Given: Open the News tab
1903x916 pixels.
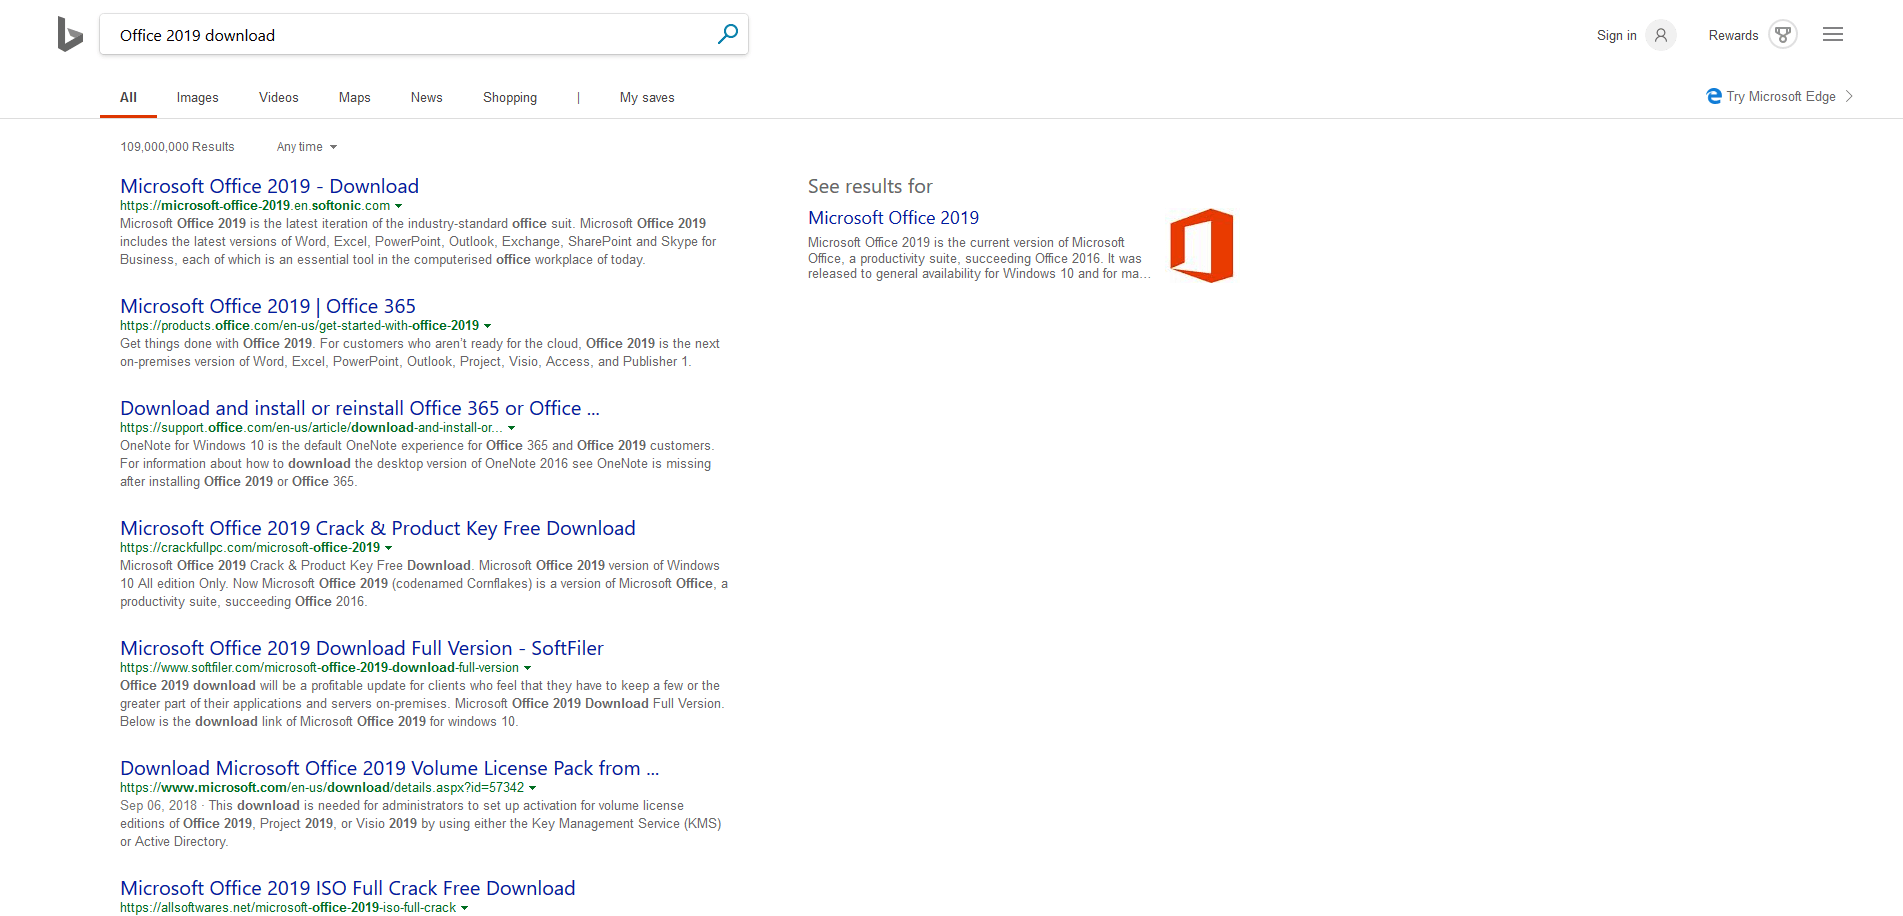Looking at the screenshot, I should (426, 97).
